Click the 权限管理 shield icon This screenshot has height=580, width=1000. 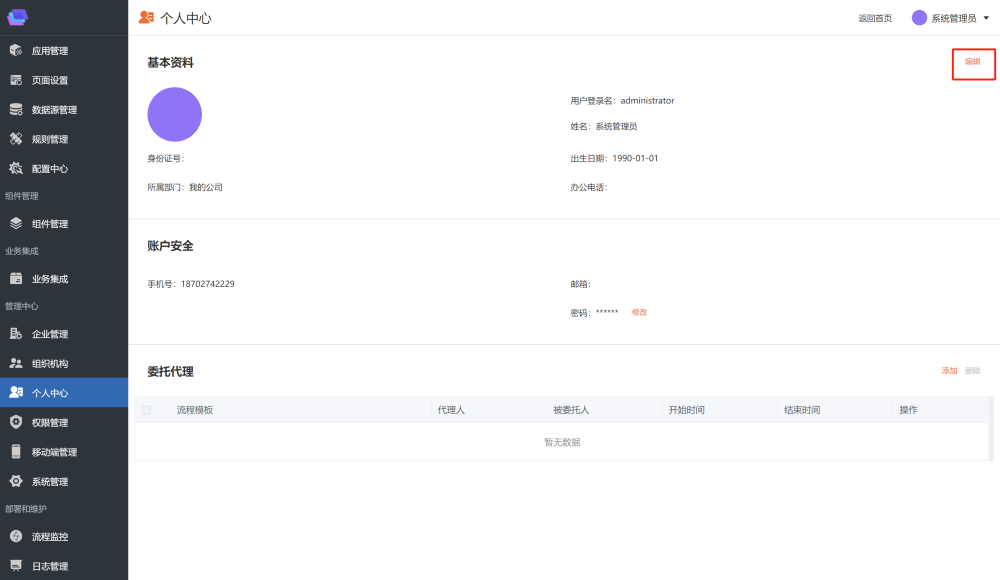tap(16, 423)
